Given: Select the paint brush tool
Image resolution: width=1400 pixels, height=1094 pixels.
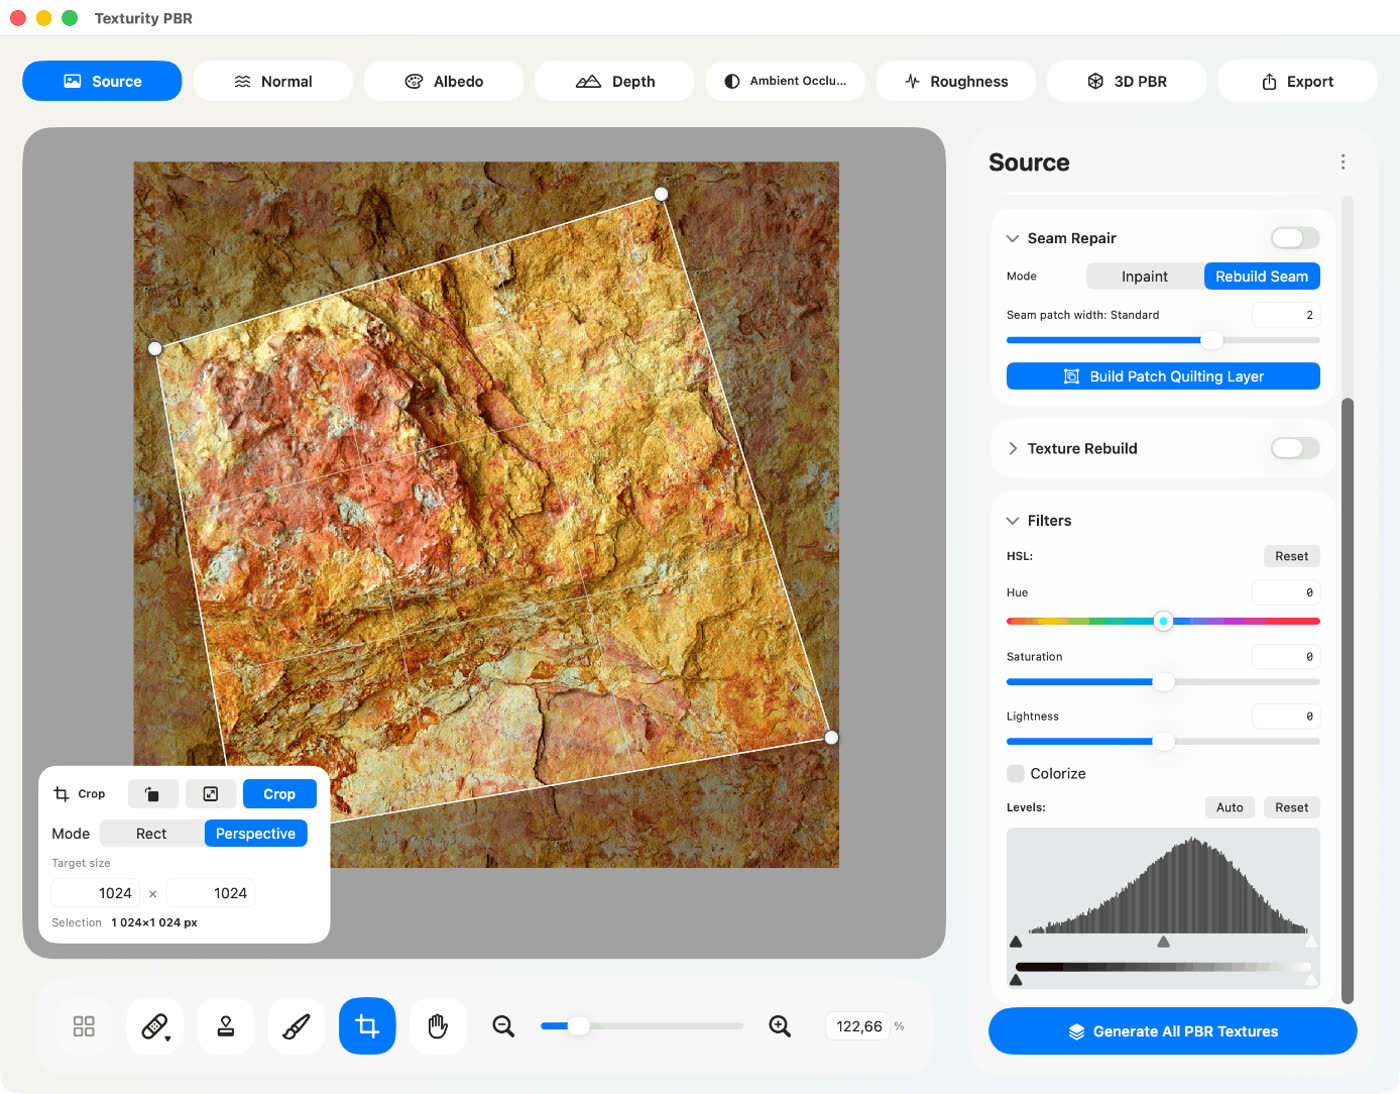Looking at the screenshot, I should pos(297,1026).
